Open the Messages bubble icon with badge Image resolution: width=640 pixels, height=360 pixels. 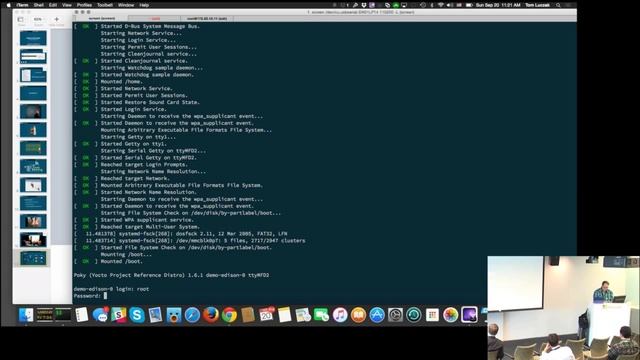(x=100, y=315)
